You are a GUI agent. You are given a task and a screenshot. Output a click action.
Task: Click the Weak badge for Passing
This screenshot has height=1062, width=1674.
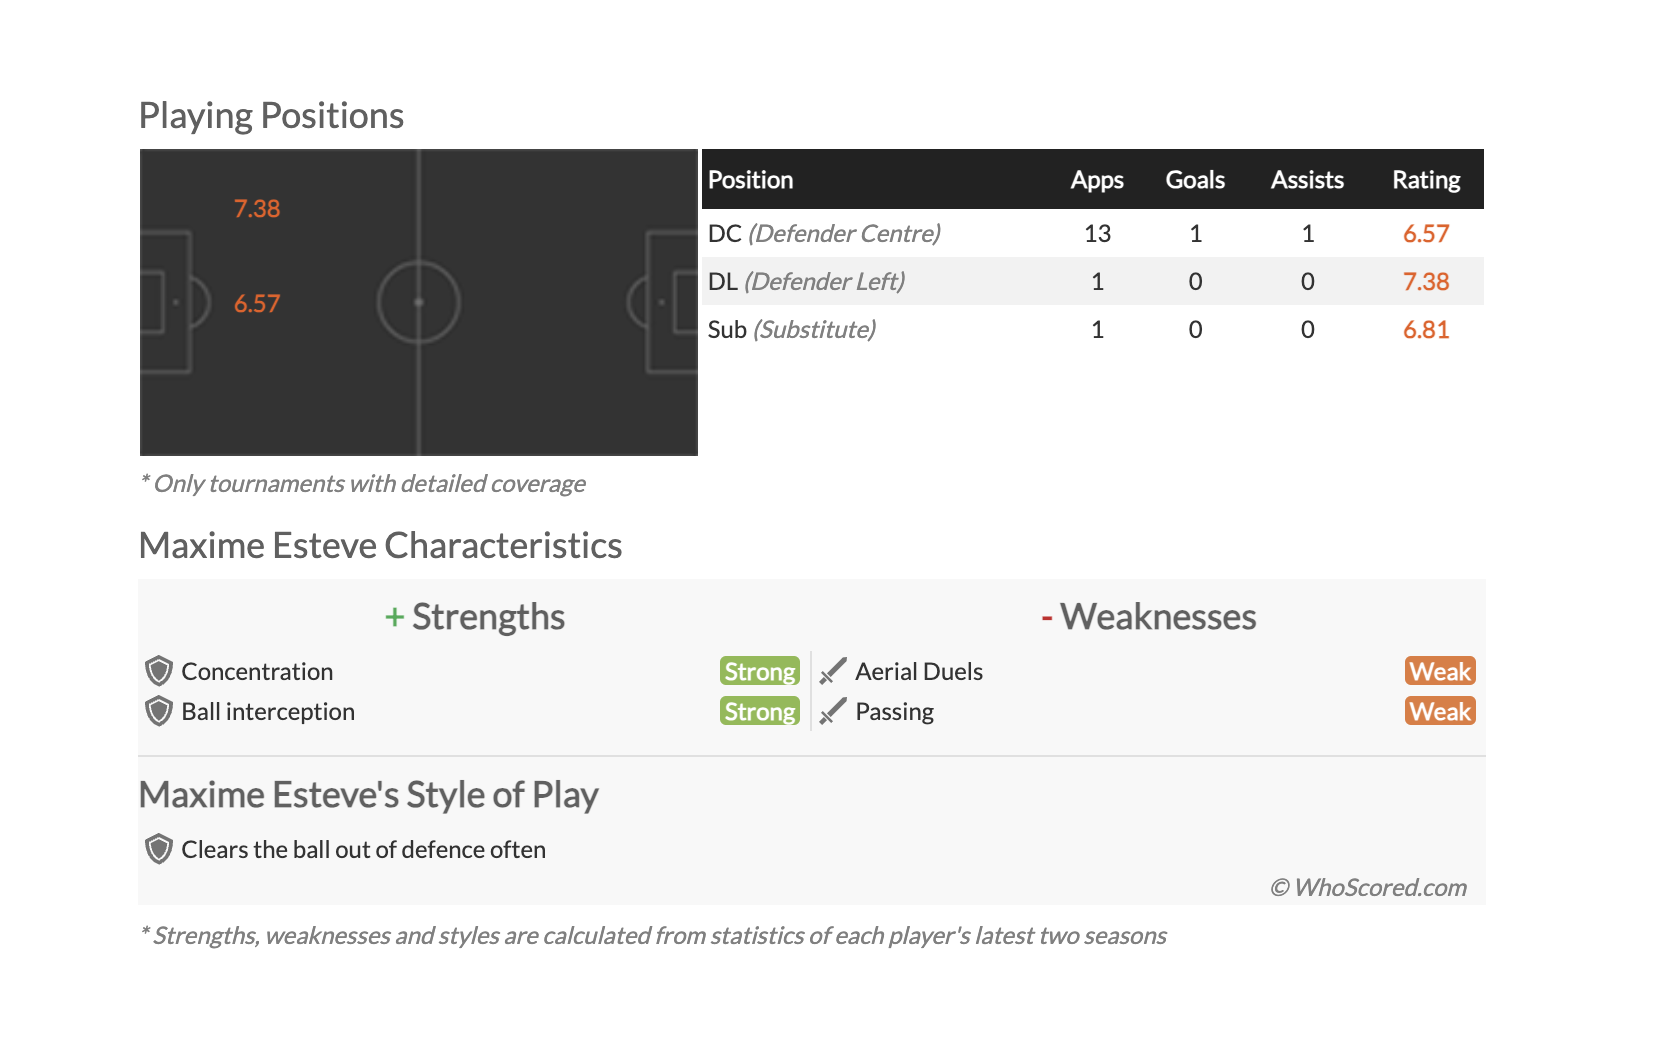1440,711
